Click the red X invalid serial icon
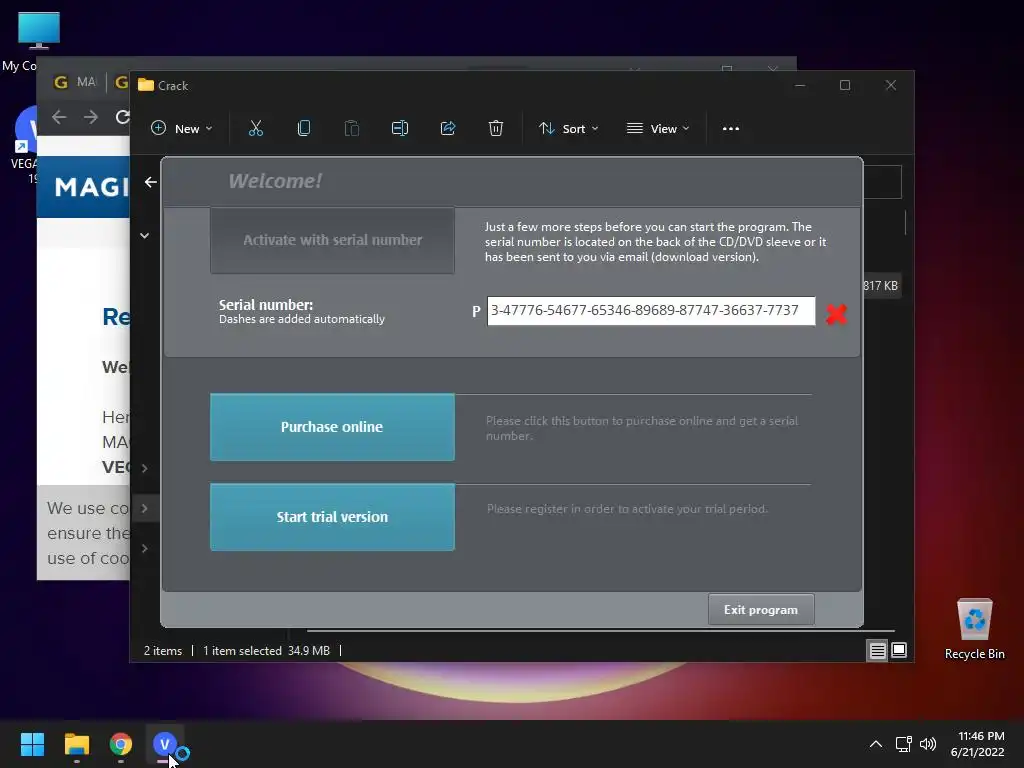 [x=837, y=314]
